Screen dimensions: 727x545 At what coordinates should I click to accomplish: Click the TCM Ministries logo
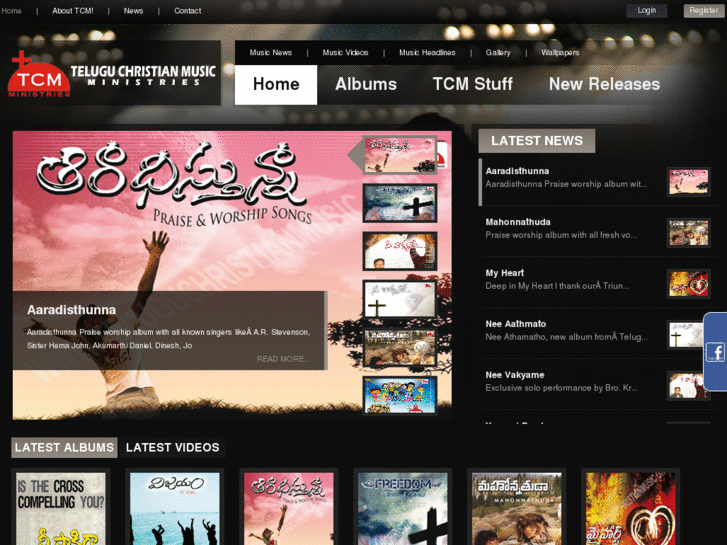coord(112,73)
